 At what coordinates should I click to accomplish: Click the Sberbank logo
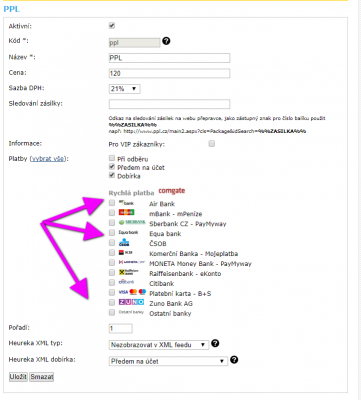(x=132, y=222)
